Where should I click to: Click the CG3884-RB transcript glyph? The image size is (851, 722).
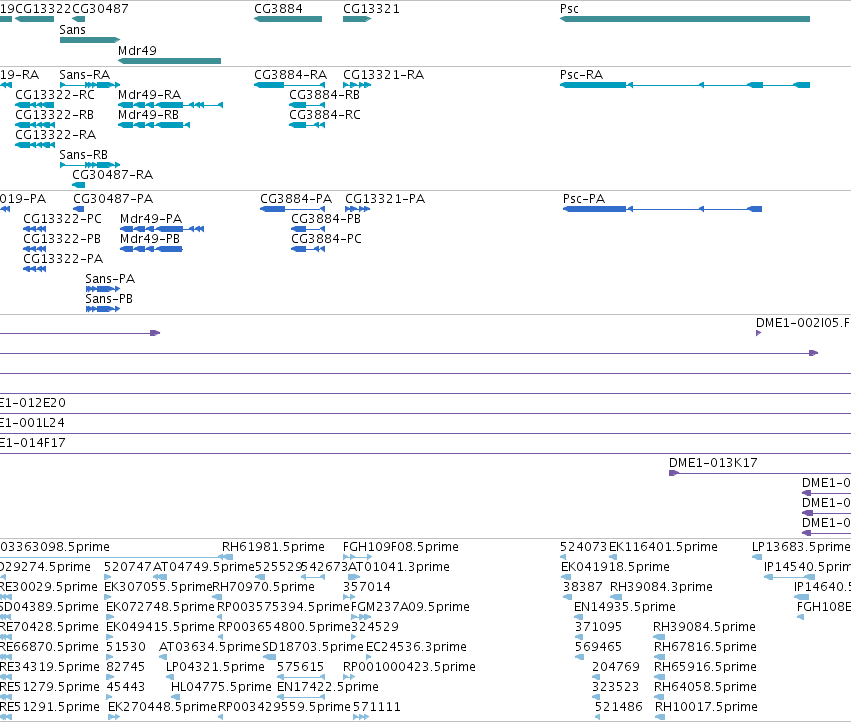coord(307,105)
